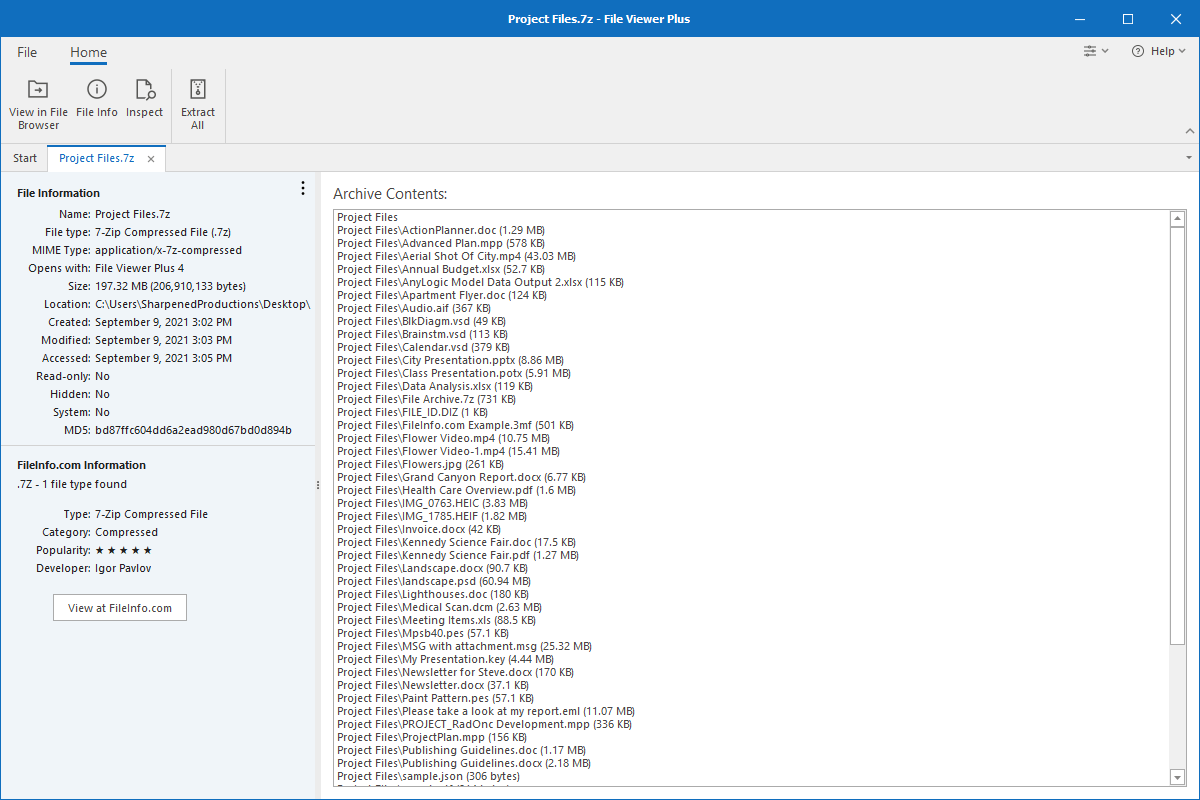Activate the Inspect tool
The height and width of the screenshot is (800, 1200).
[144, 99]
